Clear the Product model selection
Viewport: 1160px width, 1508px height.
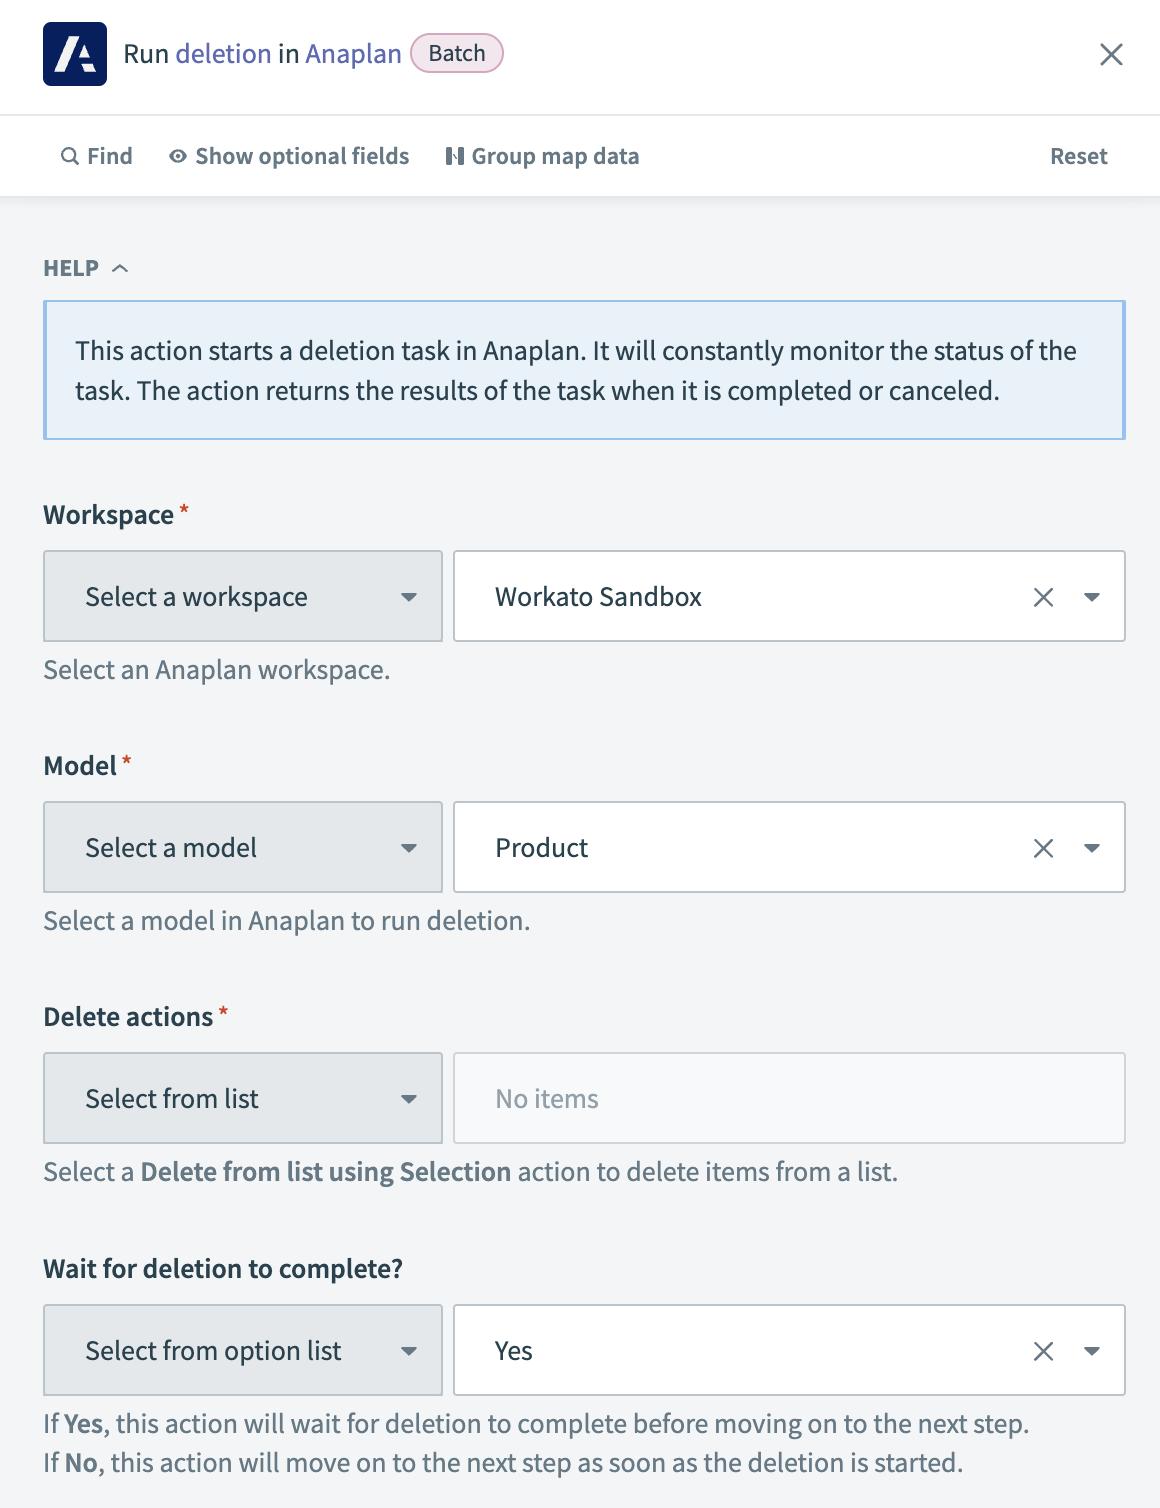pyautogui.click(x=1044, y=847)
